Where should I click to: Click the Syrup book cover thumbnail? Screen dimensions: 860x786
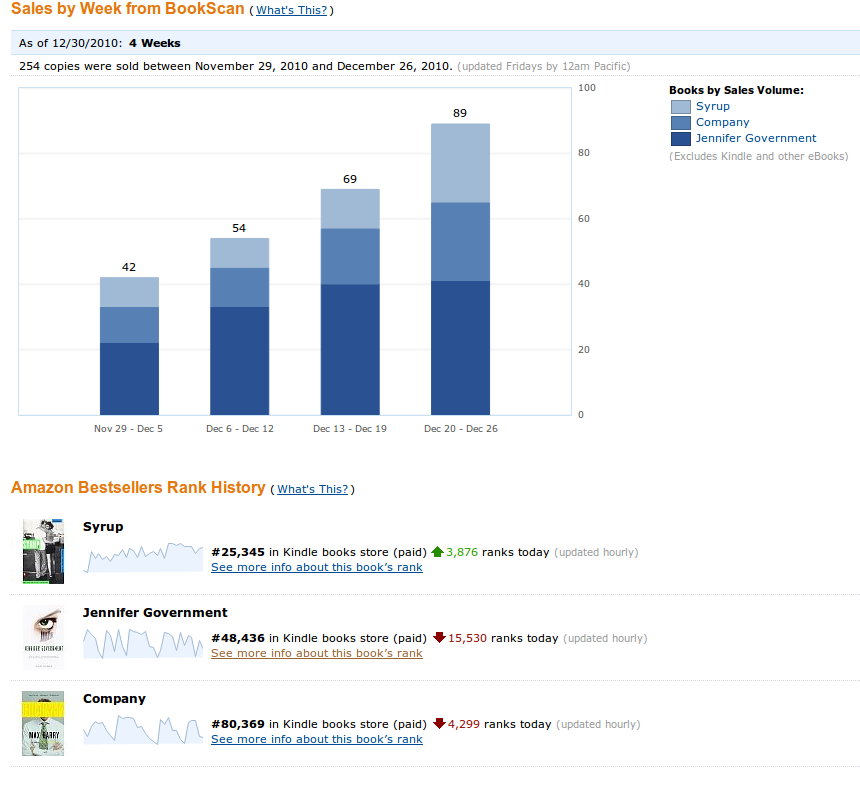[43, 551]
